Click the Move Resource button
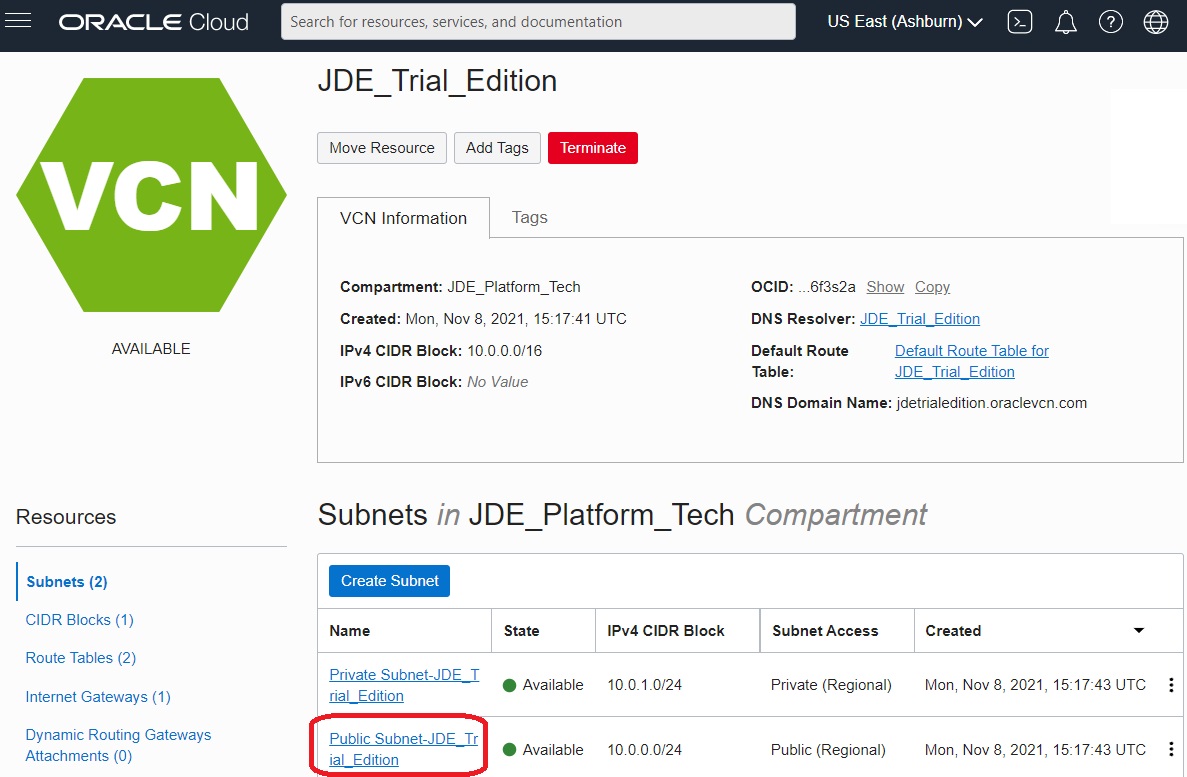The image size is (1187, 777). tap(381, 147)
